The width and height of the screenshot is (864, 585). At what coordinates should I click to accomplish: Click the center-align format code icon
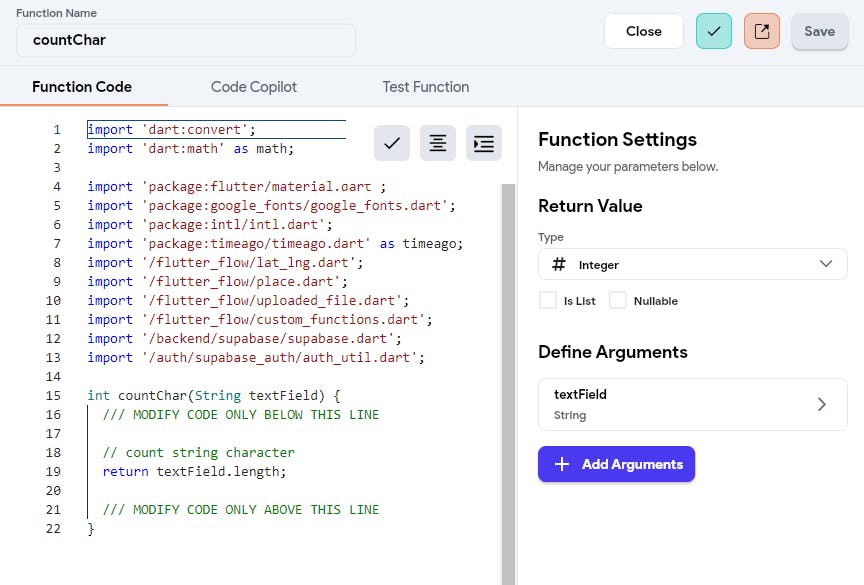tap(438, 144)
